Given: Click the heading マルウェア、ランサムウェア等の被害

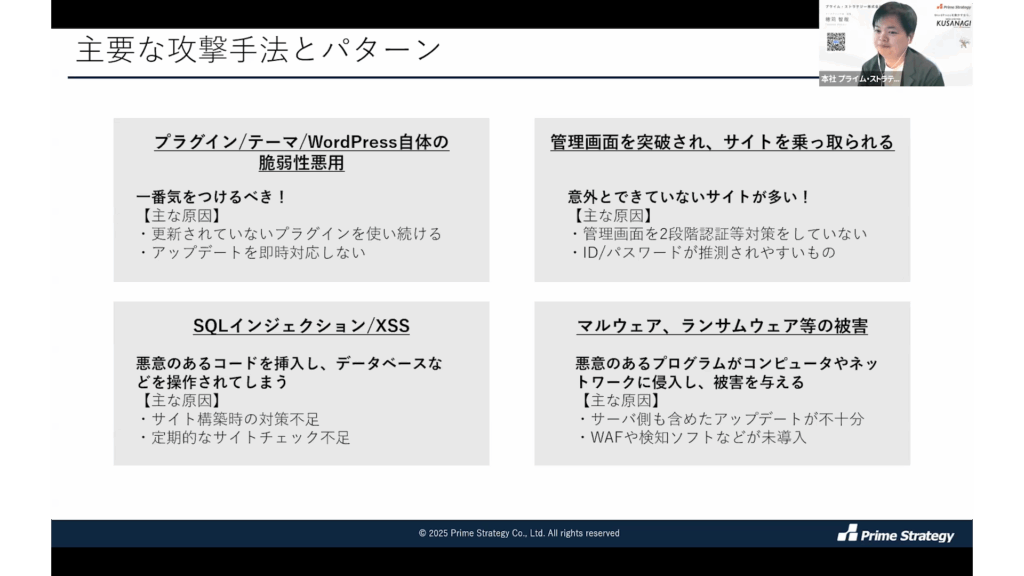Looking at the screenshot, I should pyautogui.click(x=722, y=326).
